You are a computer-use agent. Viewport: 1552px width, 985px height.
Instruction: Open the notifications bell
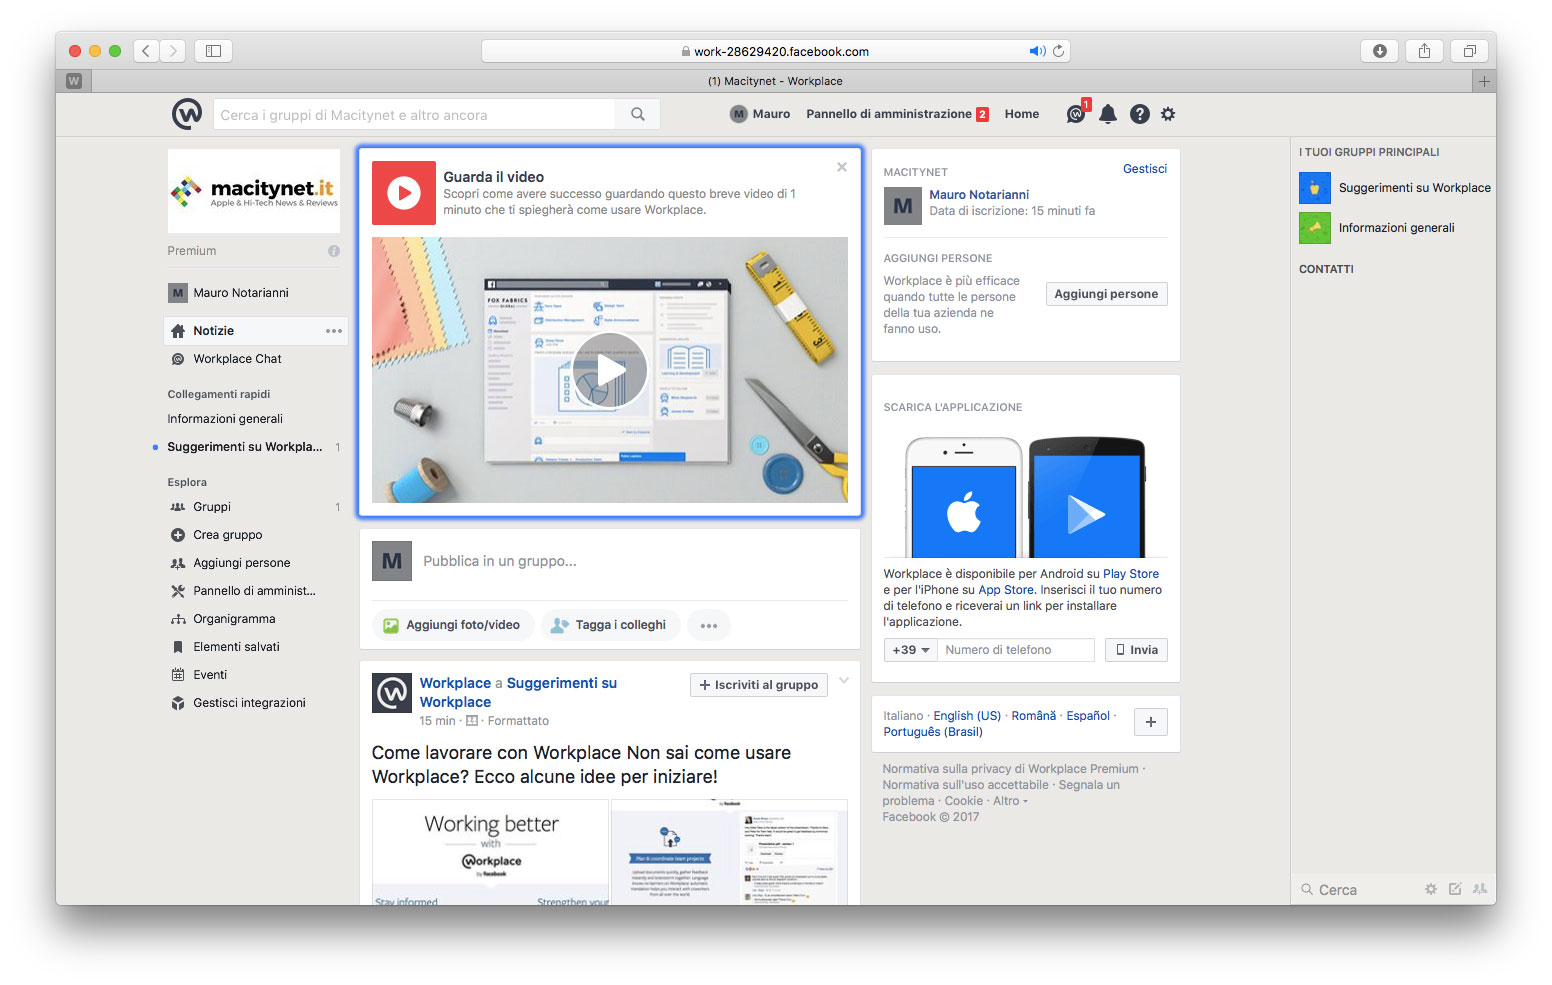[x=1108, y=114]
